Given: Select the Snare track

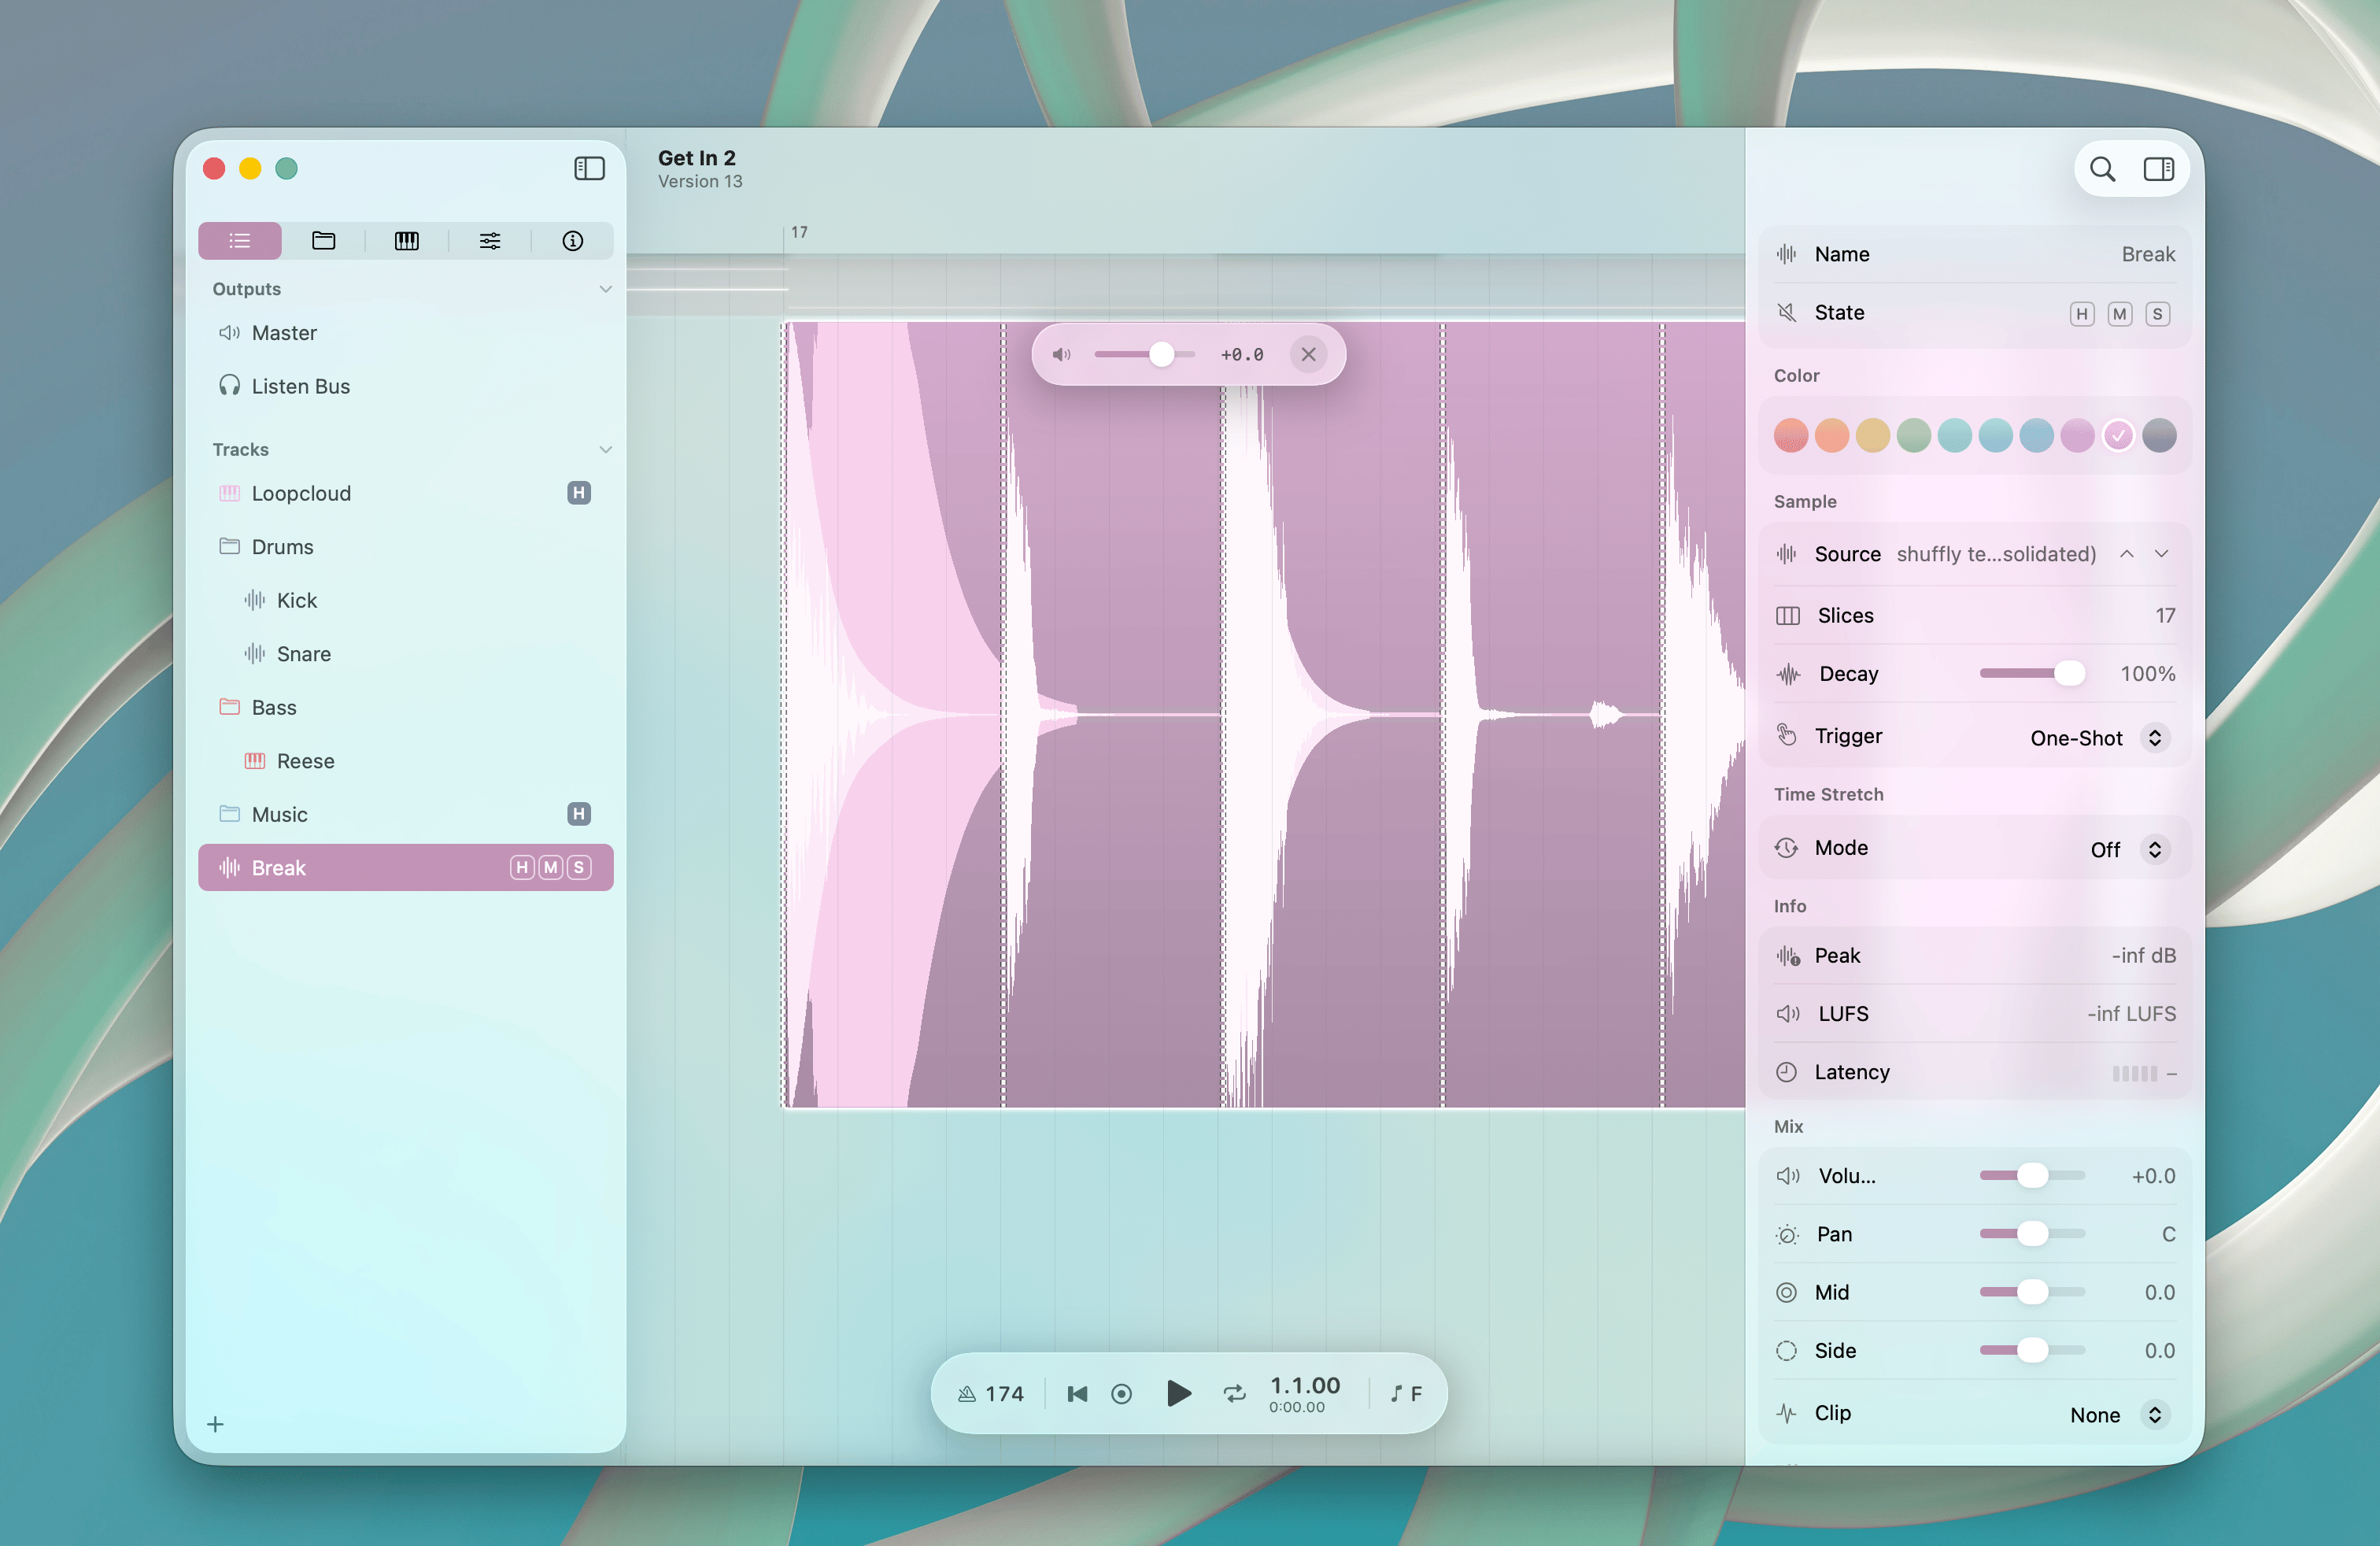Looking at the screenshot, I should (406, 654).
